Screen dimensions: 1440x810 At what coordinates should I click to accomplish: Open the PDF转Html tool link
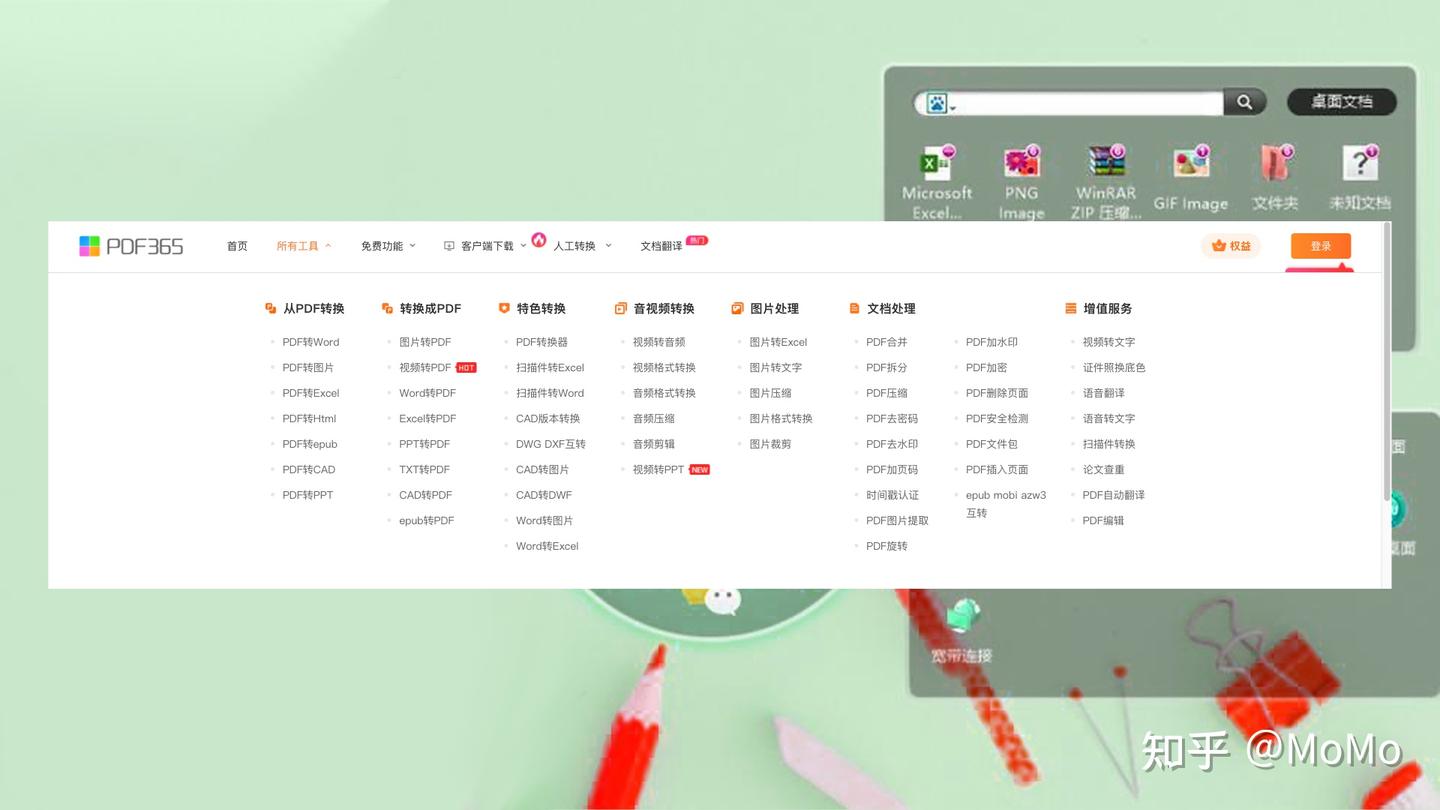click(309, 419)
